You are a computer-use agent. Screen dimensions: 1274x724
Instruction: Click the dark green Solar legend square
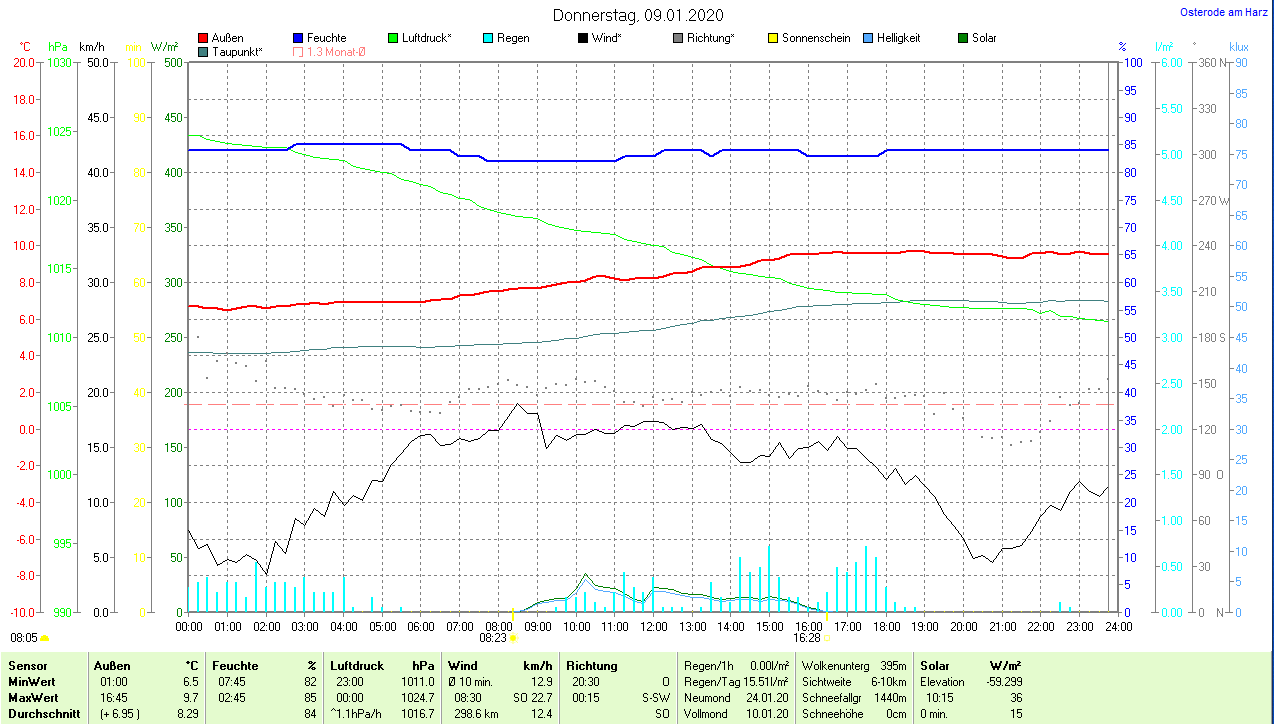(963, 39)
